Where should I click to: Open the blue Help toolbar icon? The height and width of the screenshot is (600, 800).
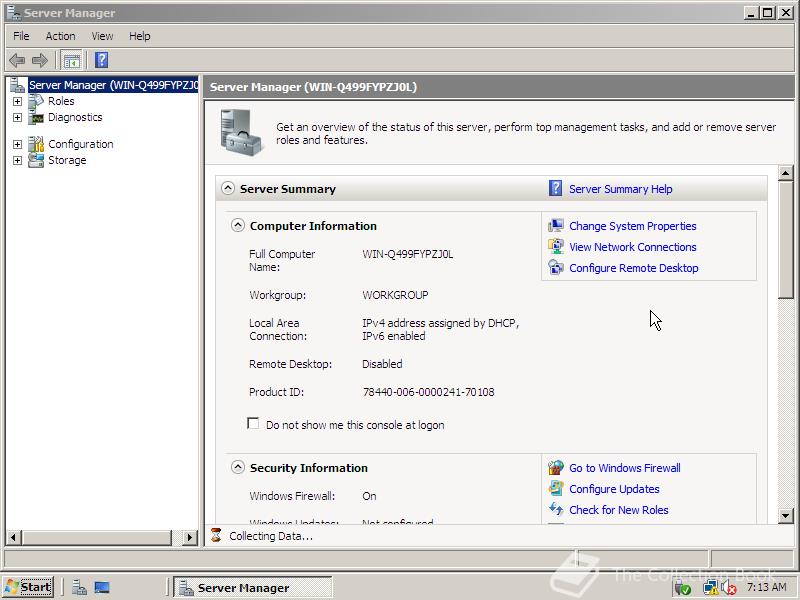[102, 60]
